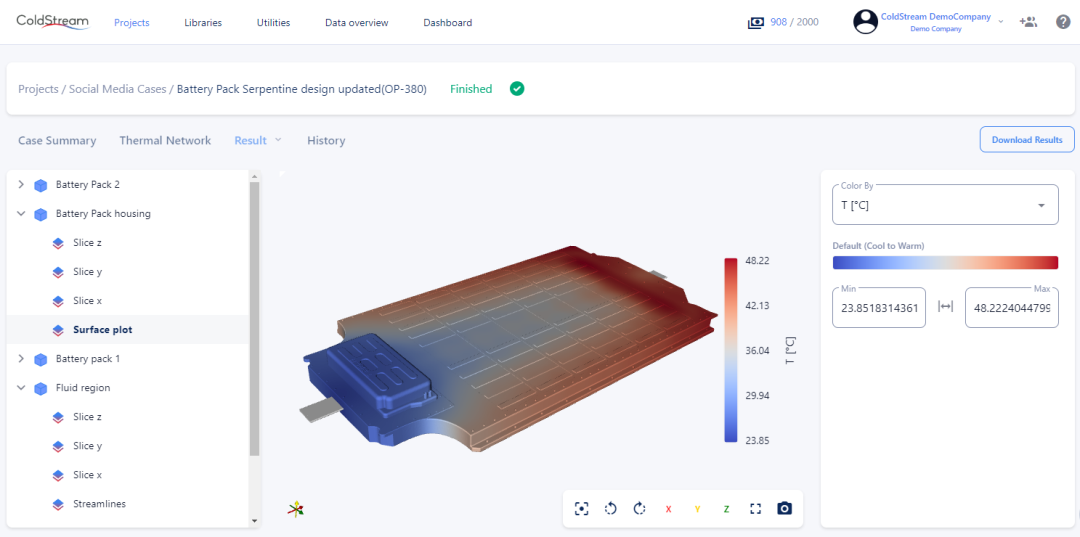Screen dimensions: 1080x537
Task: Rotate the model clockwise
Action: [x=640, y=509]
